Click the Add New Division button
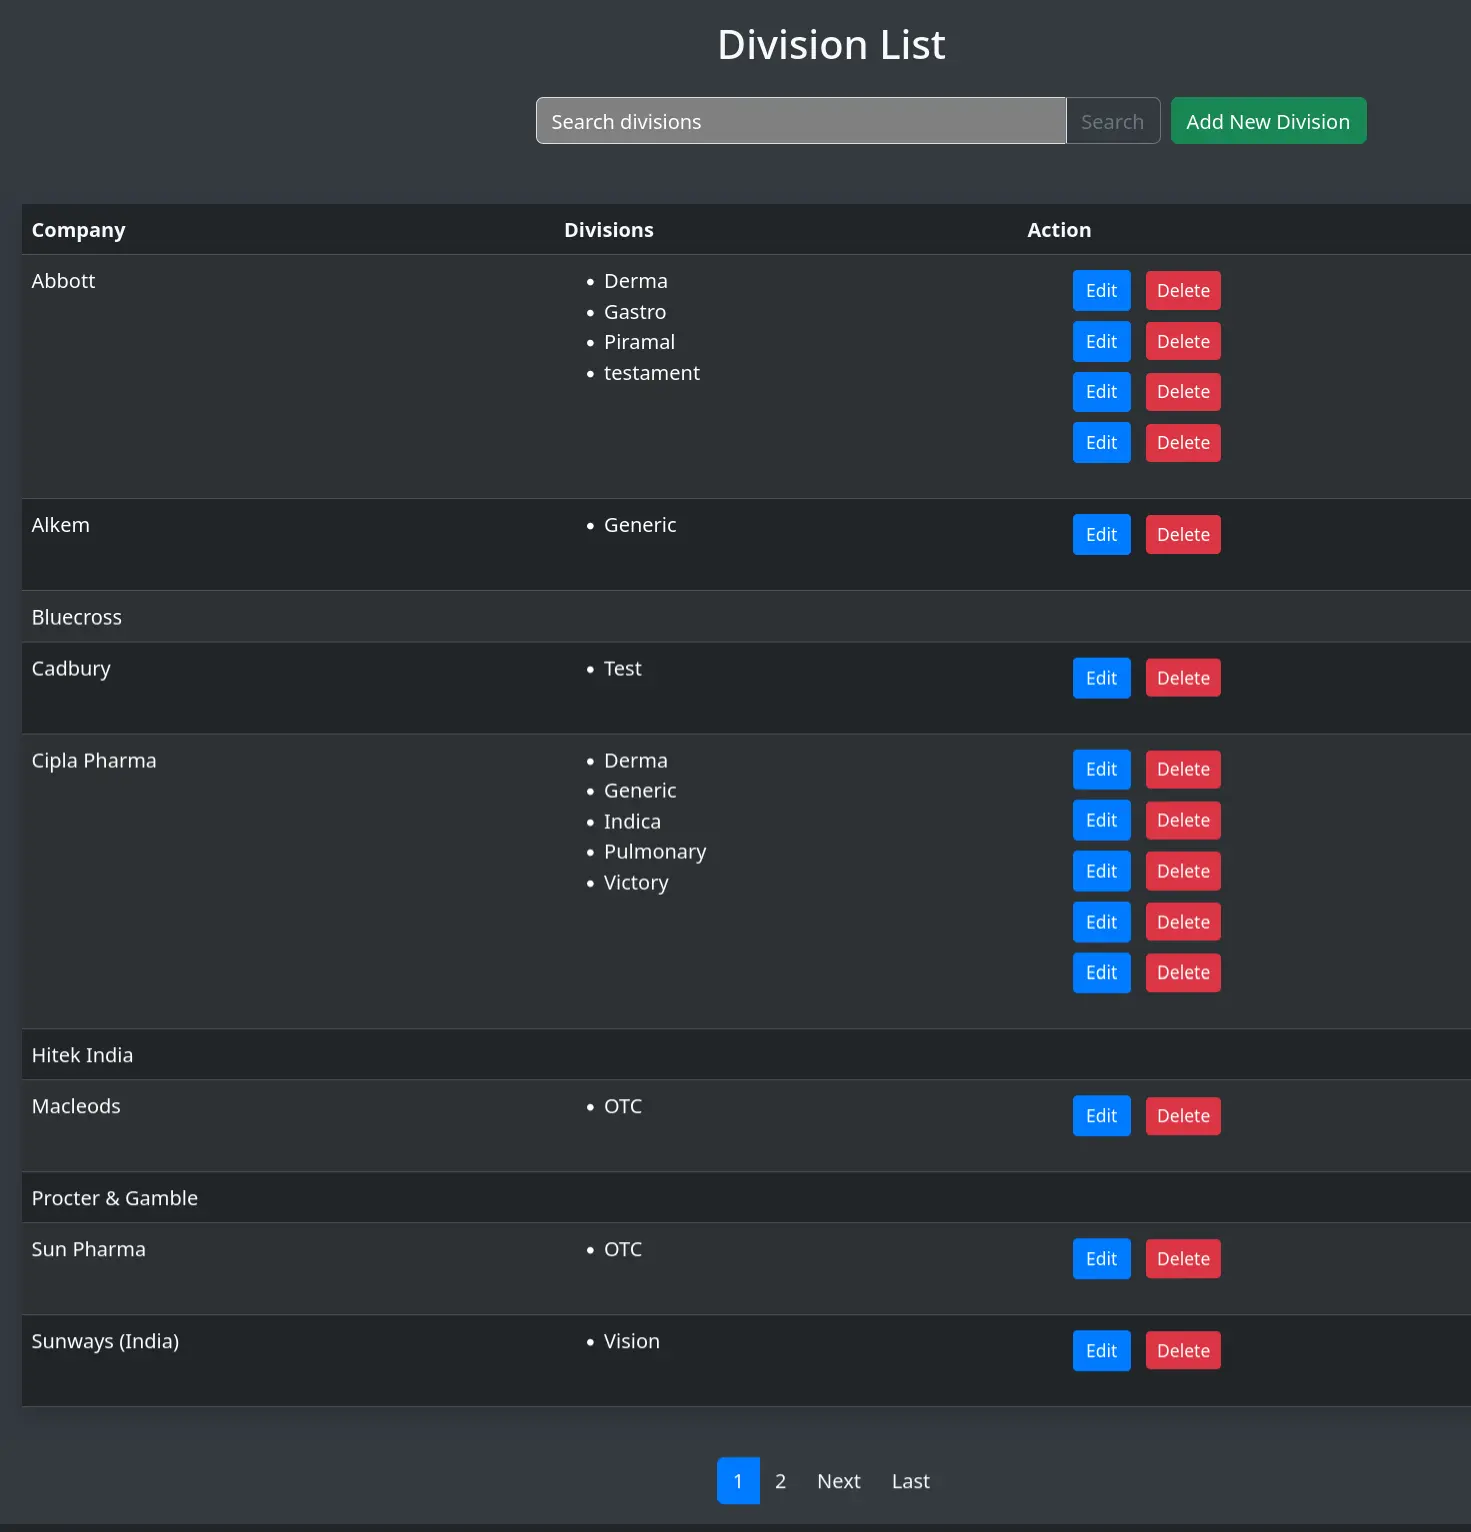Viewport: 1471px width, 1532px height. point(1268,121)
